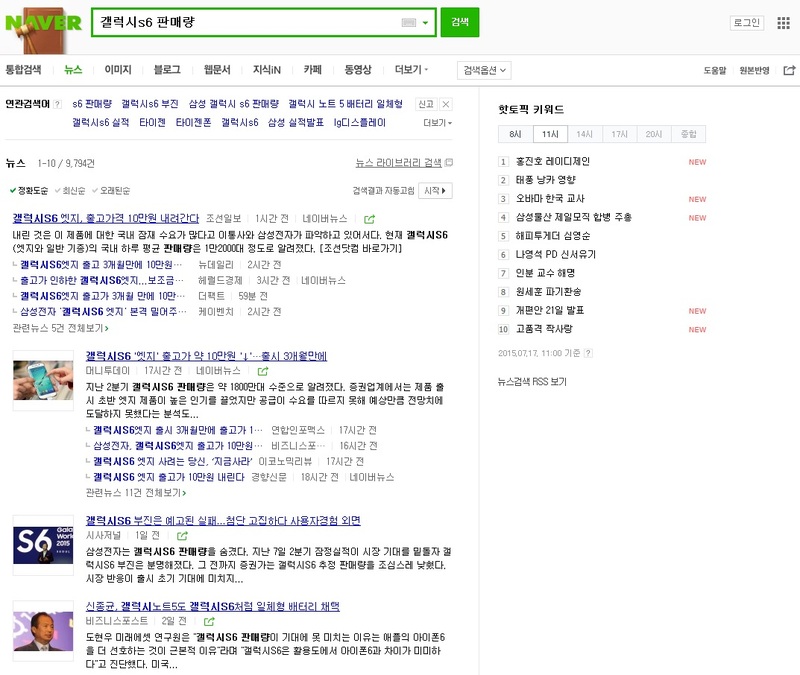Viewport: 800px width, 675px height.
Task: Click help icon beside 11:00 기준 timestamp
Action: [588, 353]
